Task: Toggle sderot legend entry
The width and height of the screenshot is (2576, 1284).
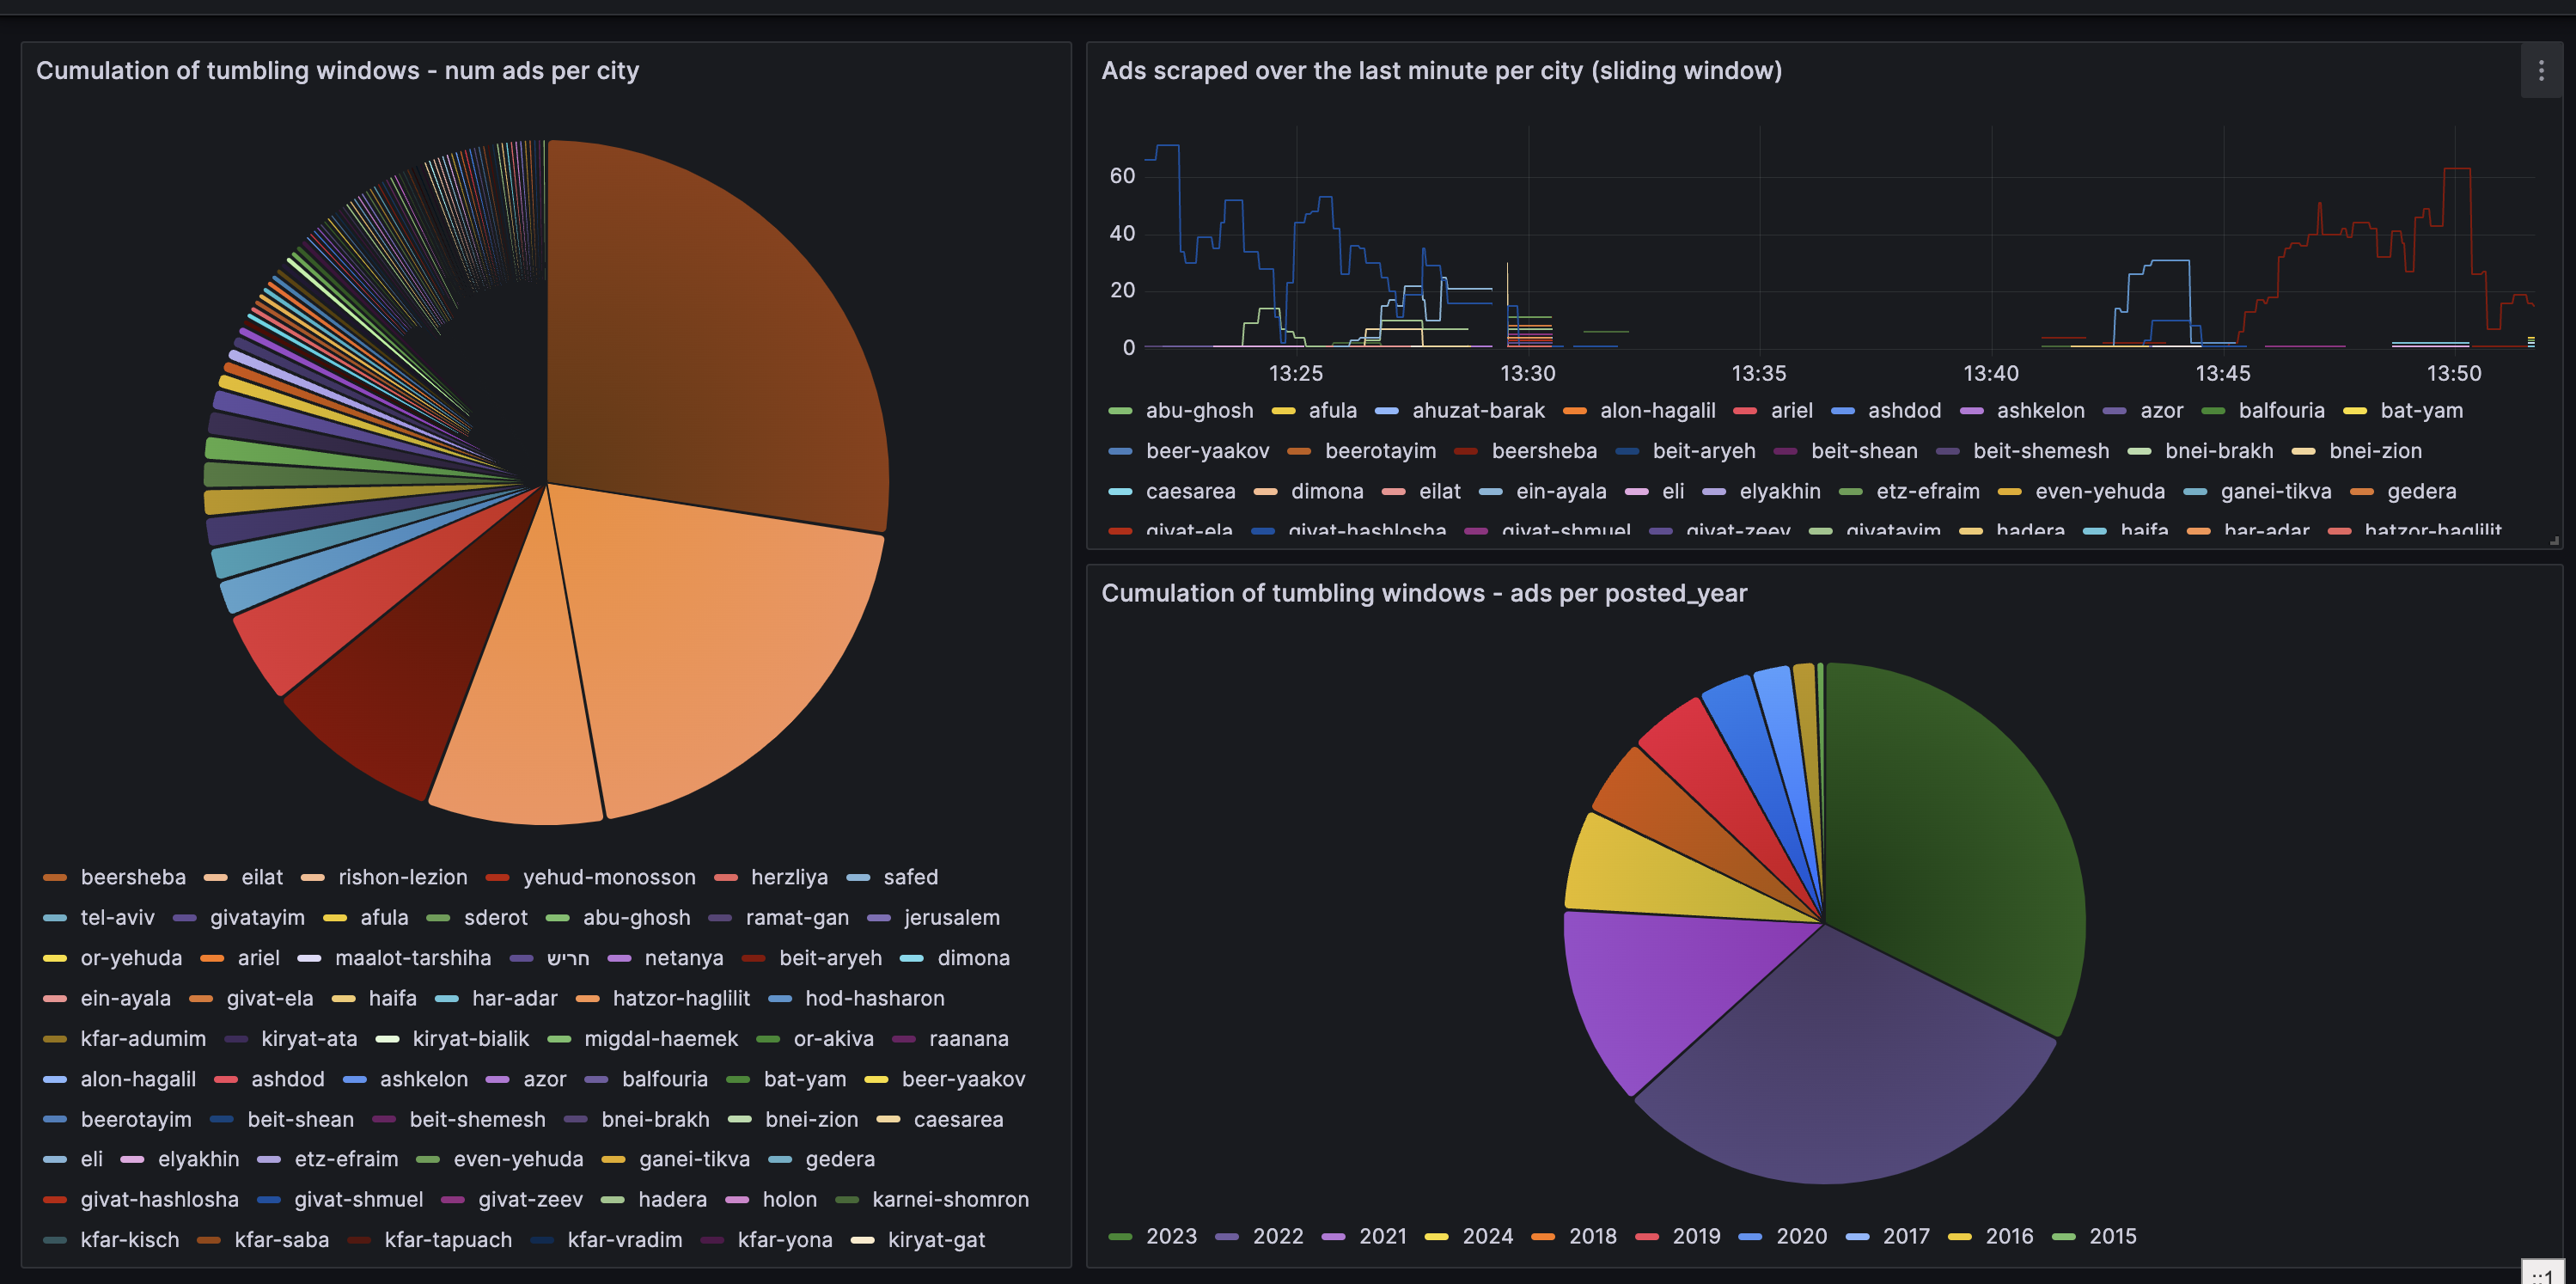Action: click(x=495, y=917)
